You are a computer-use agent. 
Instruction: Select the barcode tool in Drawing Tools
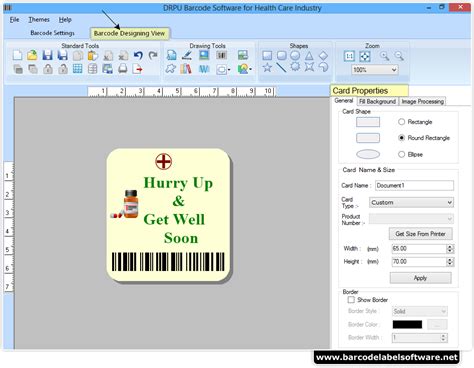click(x=222, y=55)
